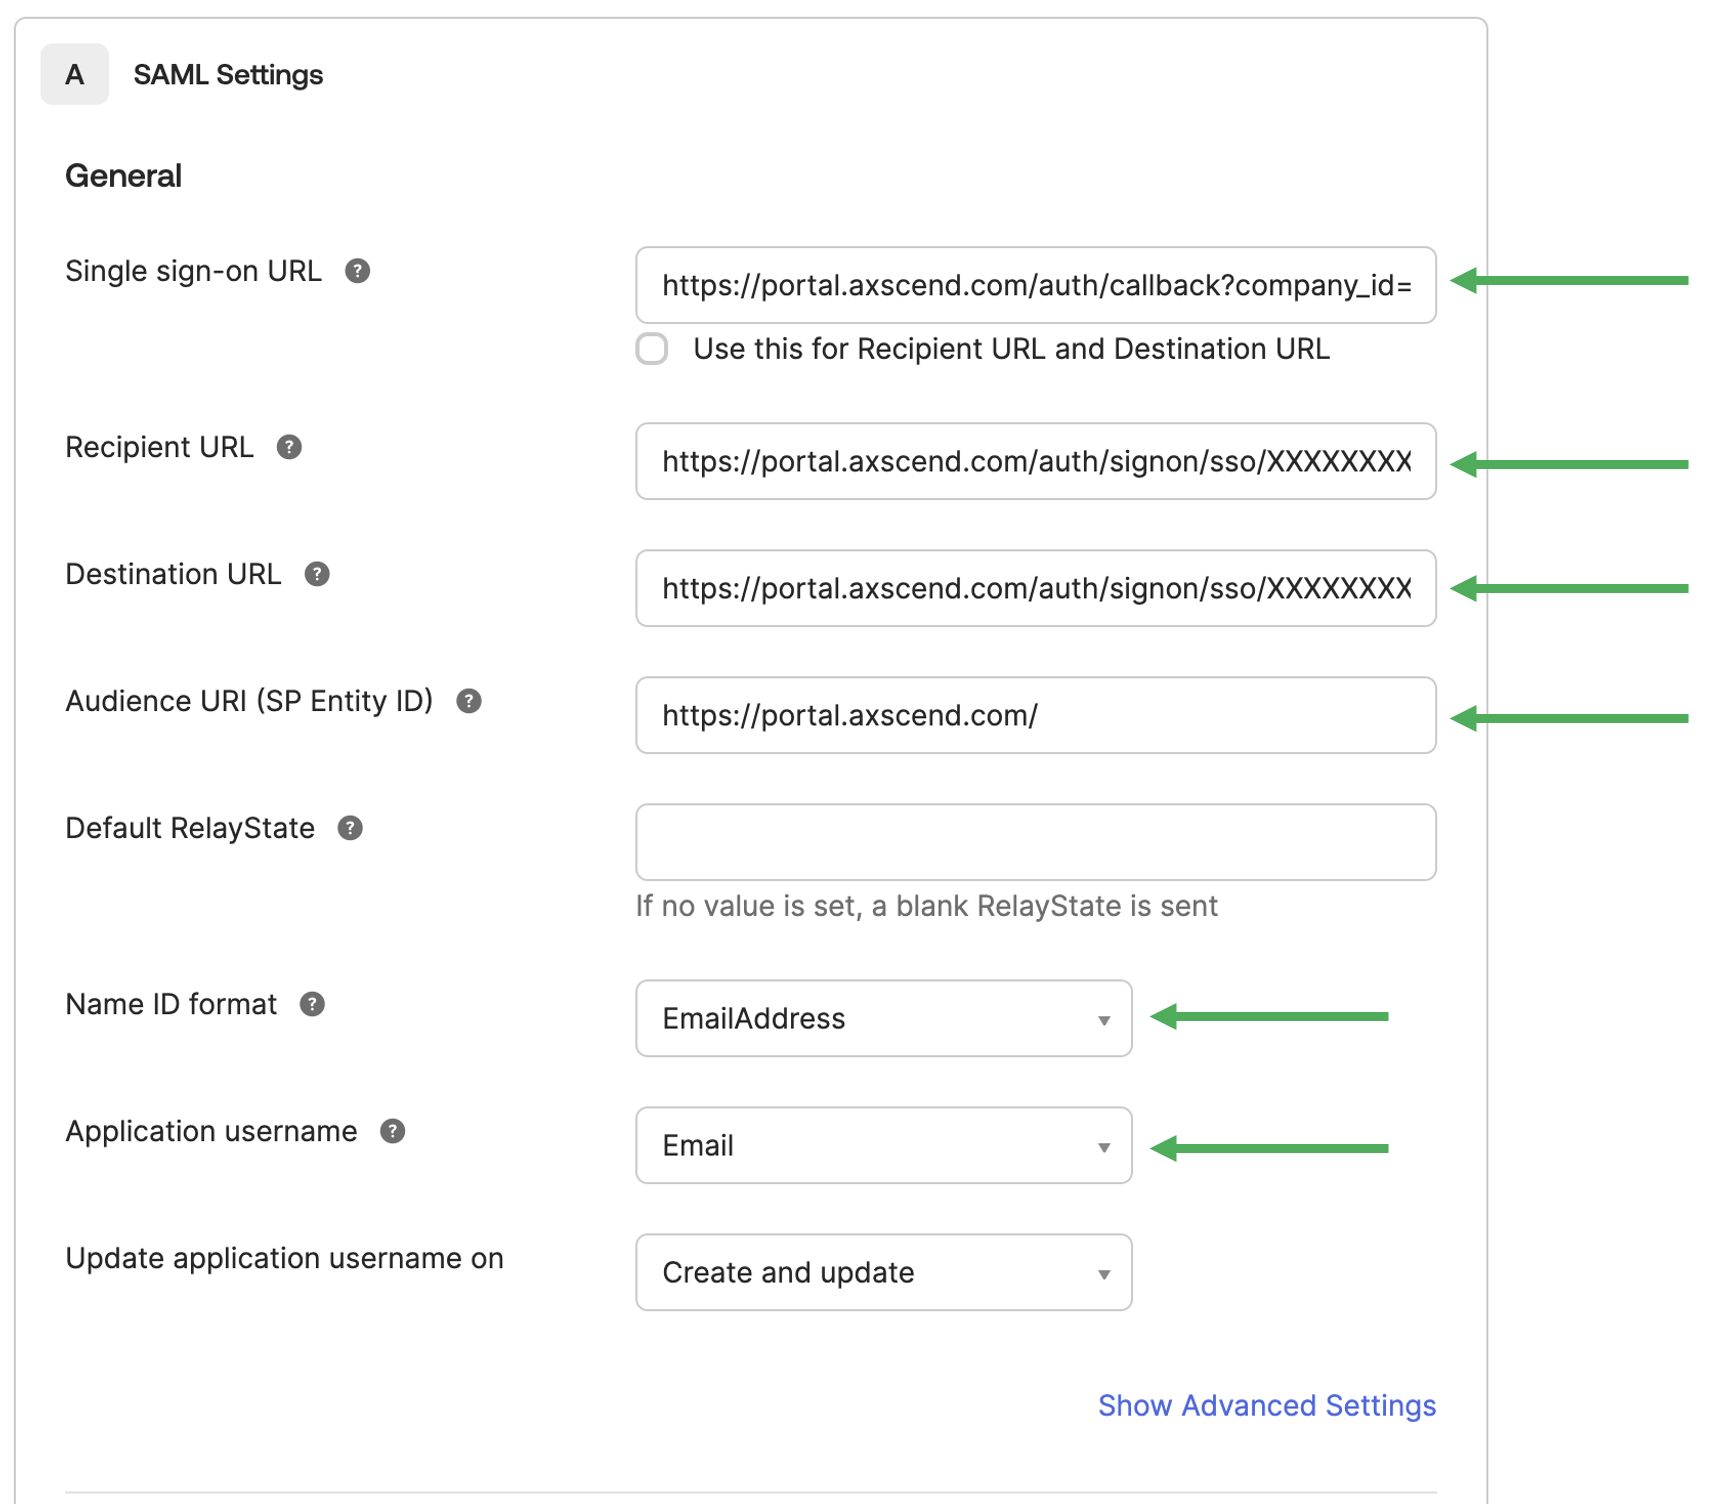Click the Application username help icon
This screenshot has height=1504, width=1716.
tap(393, 1131)
